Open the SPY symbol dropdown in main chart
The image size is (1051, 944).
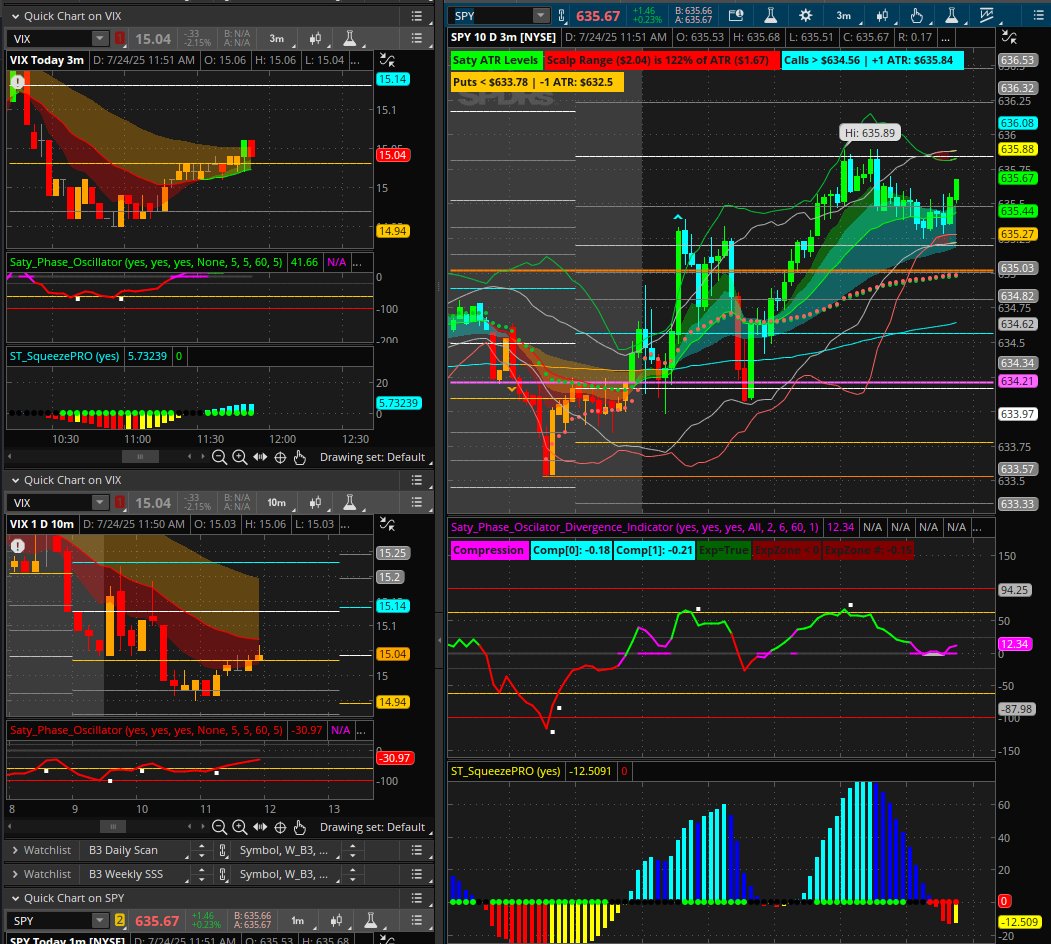point(540,15)
